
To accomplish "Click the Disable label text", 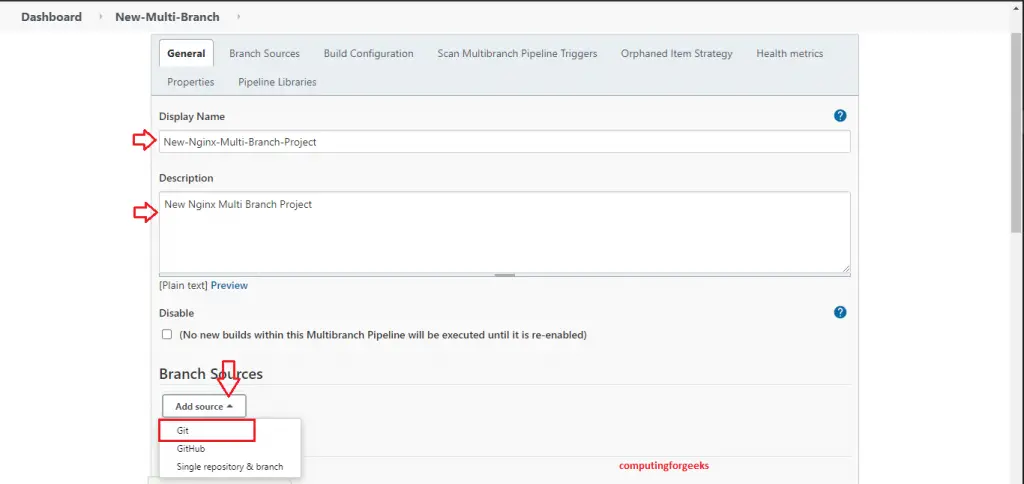I will coord(176,313).
